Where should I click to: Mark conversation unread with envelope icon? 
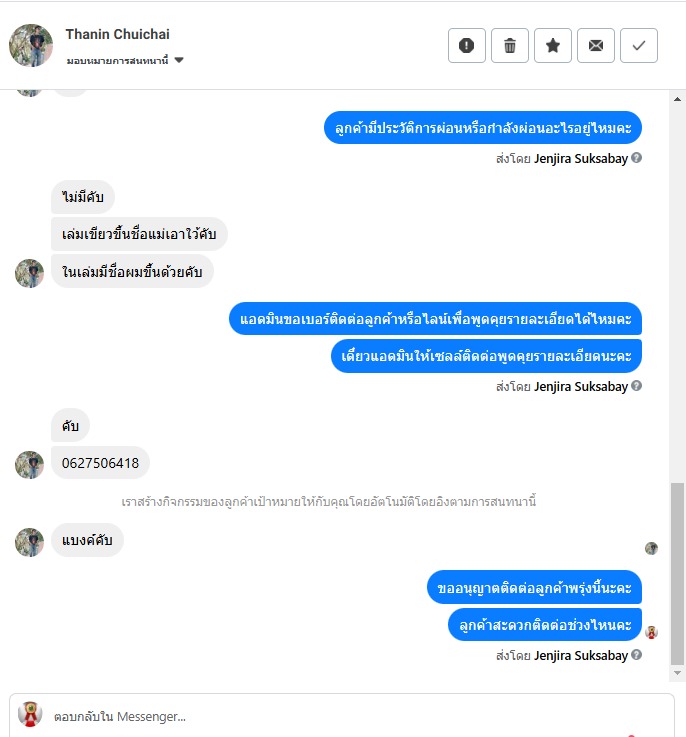pyautogui.click(x=596, y=46)
